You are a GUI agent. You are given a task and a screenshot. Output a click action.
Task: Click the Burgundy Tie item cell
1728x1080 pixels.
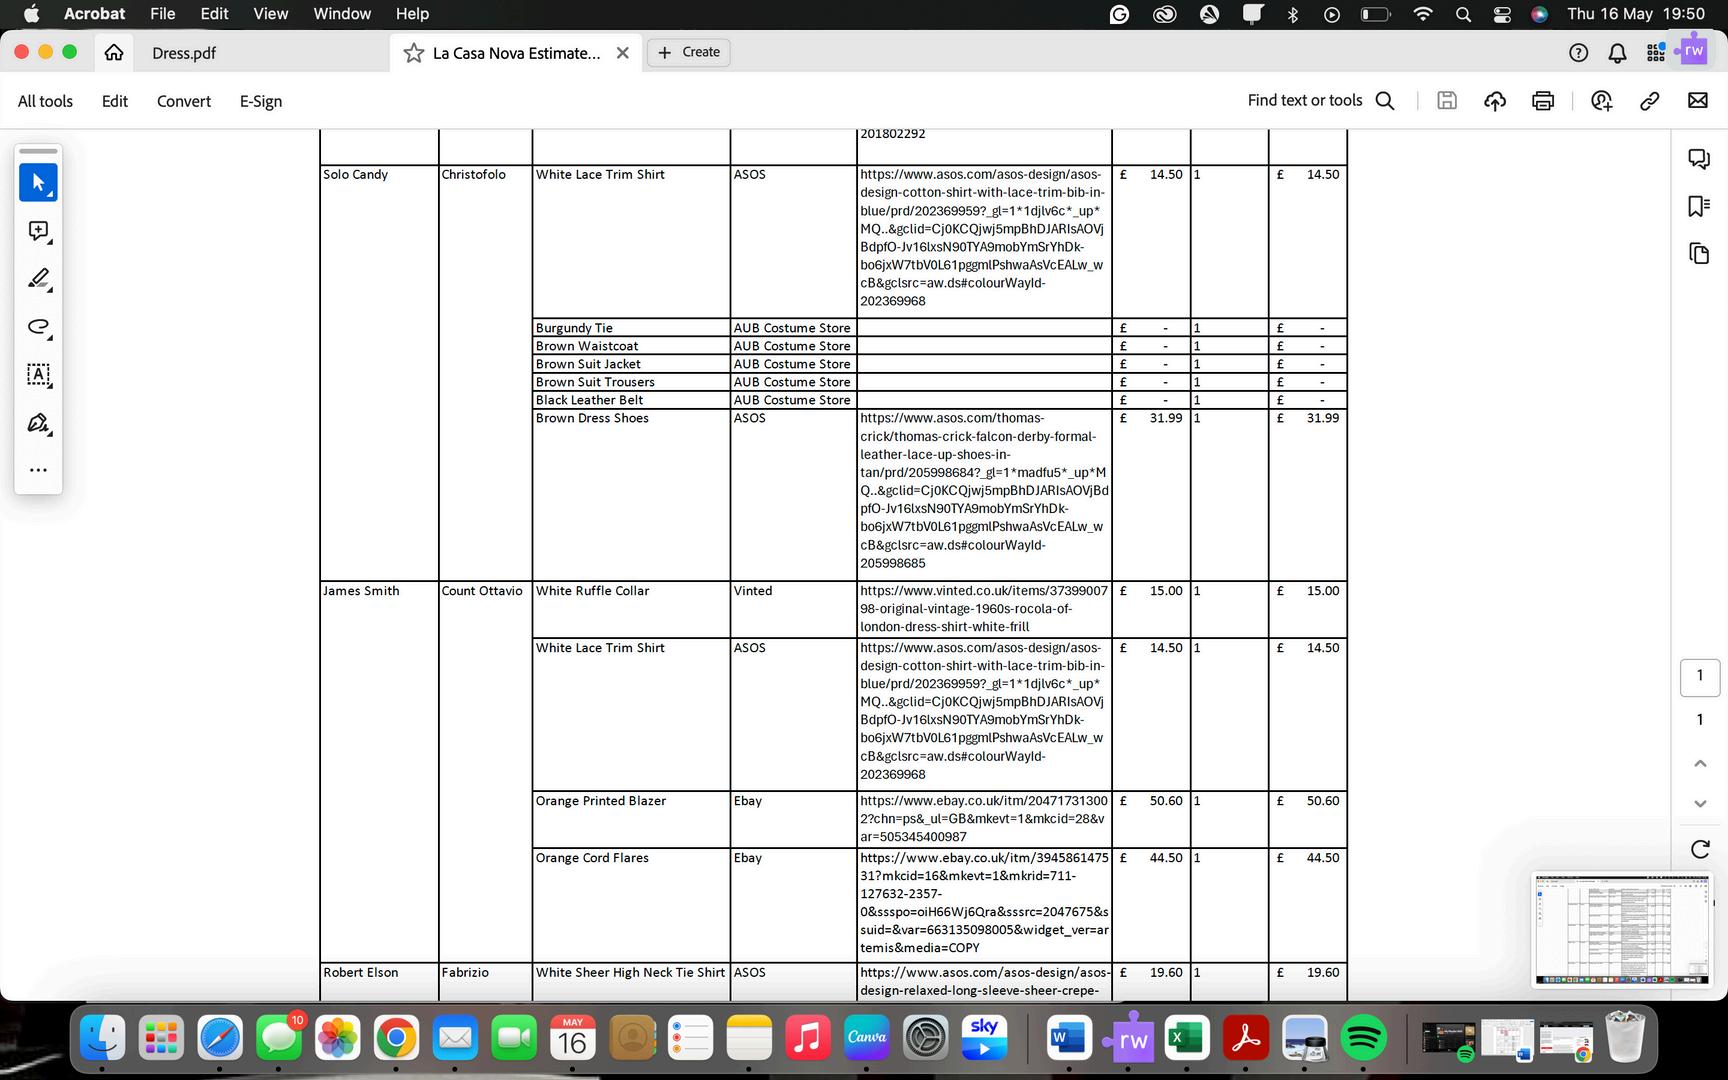(x=631, y=328)
